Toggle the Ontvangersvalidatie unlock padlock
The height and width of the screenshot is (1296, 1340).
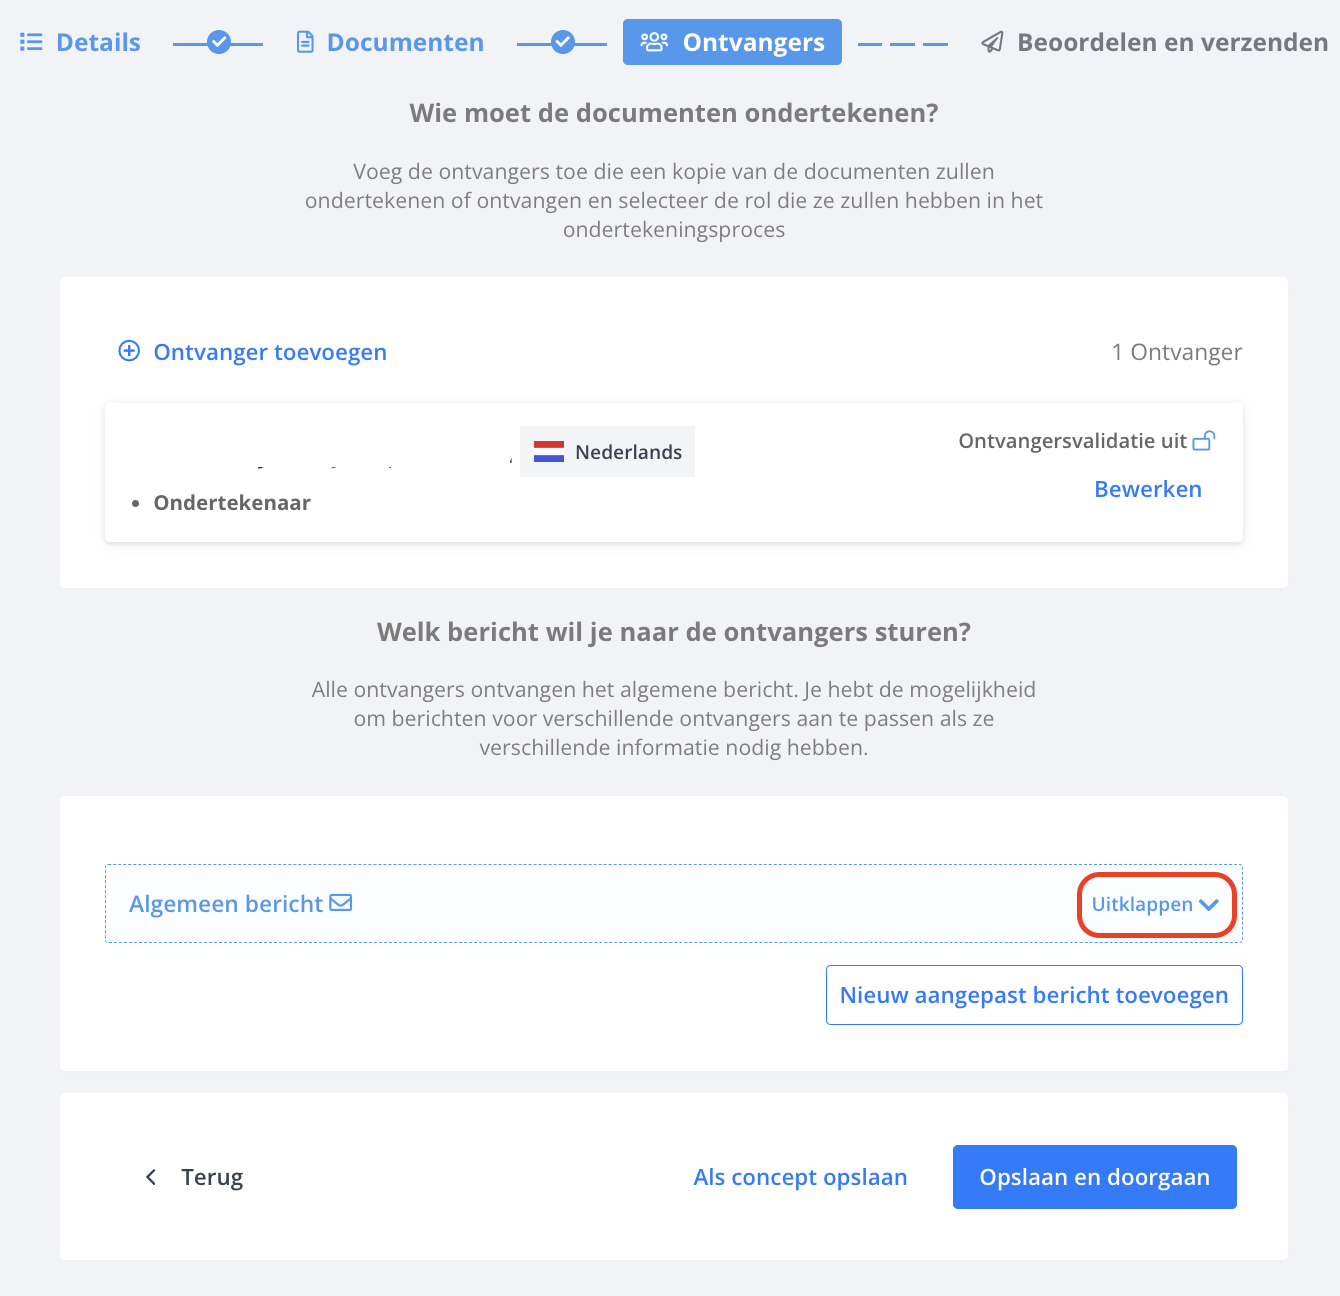(x=1204, y=440)
